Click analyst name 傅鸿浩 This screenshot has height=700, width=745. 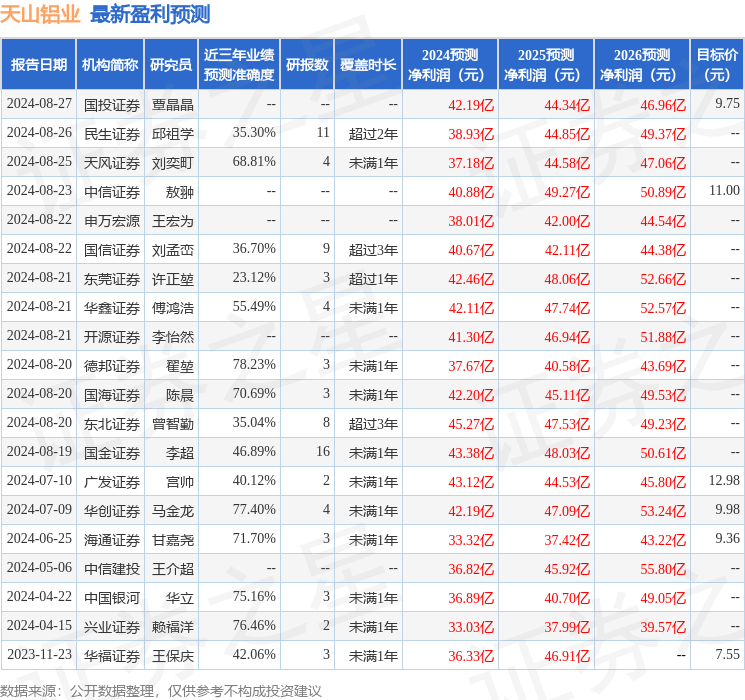172,308
